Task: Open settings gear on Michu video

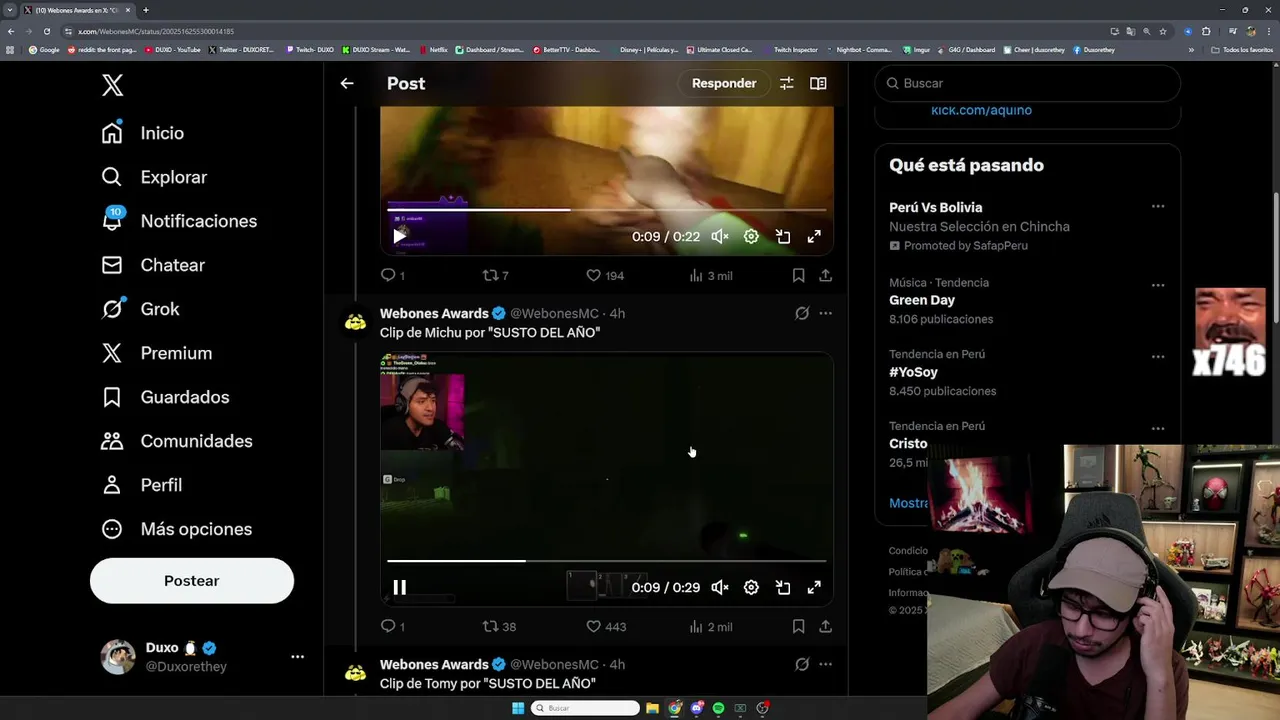Action: tap(751, 588)
